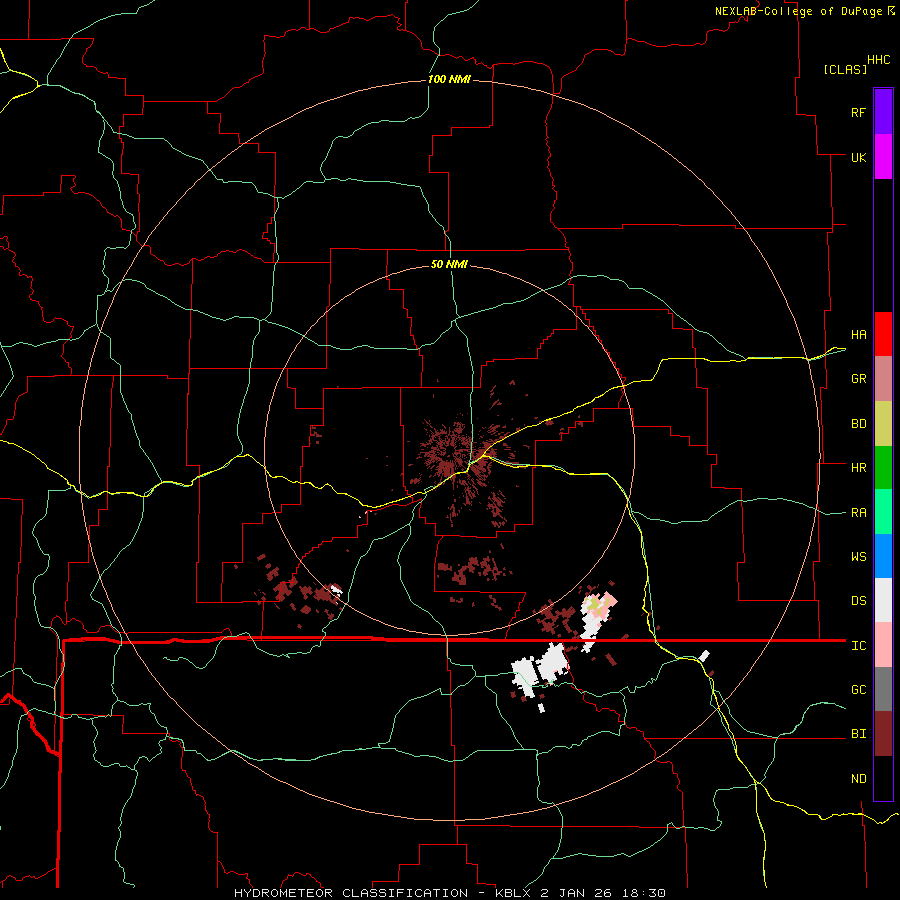This screenshot has width=900, height=900.
Task: Click the RF purple legend swatch
Action: [x=883, y=112]
